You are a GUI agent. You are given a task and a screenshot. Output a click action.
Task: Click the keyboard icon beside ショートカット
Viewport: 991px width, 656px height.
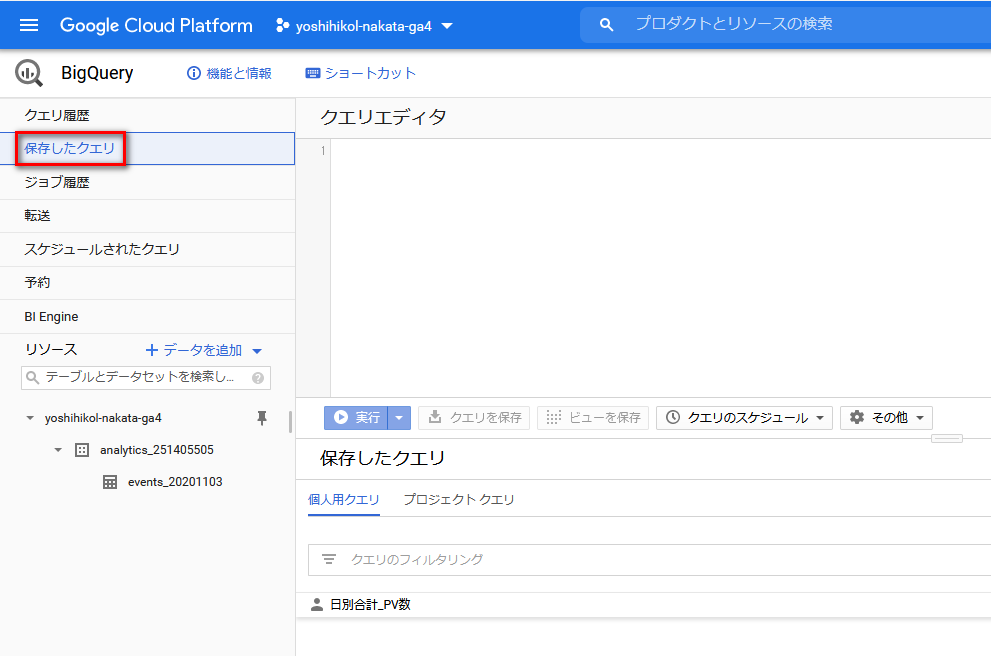coord(312,73)
